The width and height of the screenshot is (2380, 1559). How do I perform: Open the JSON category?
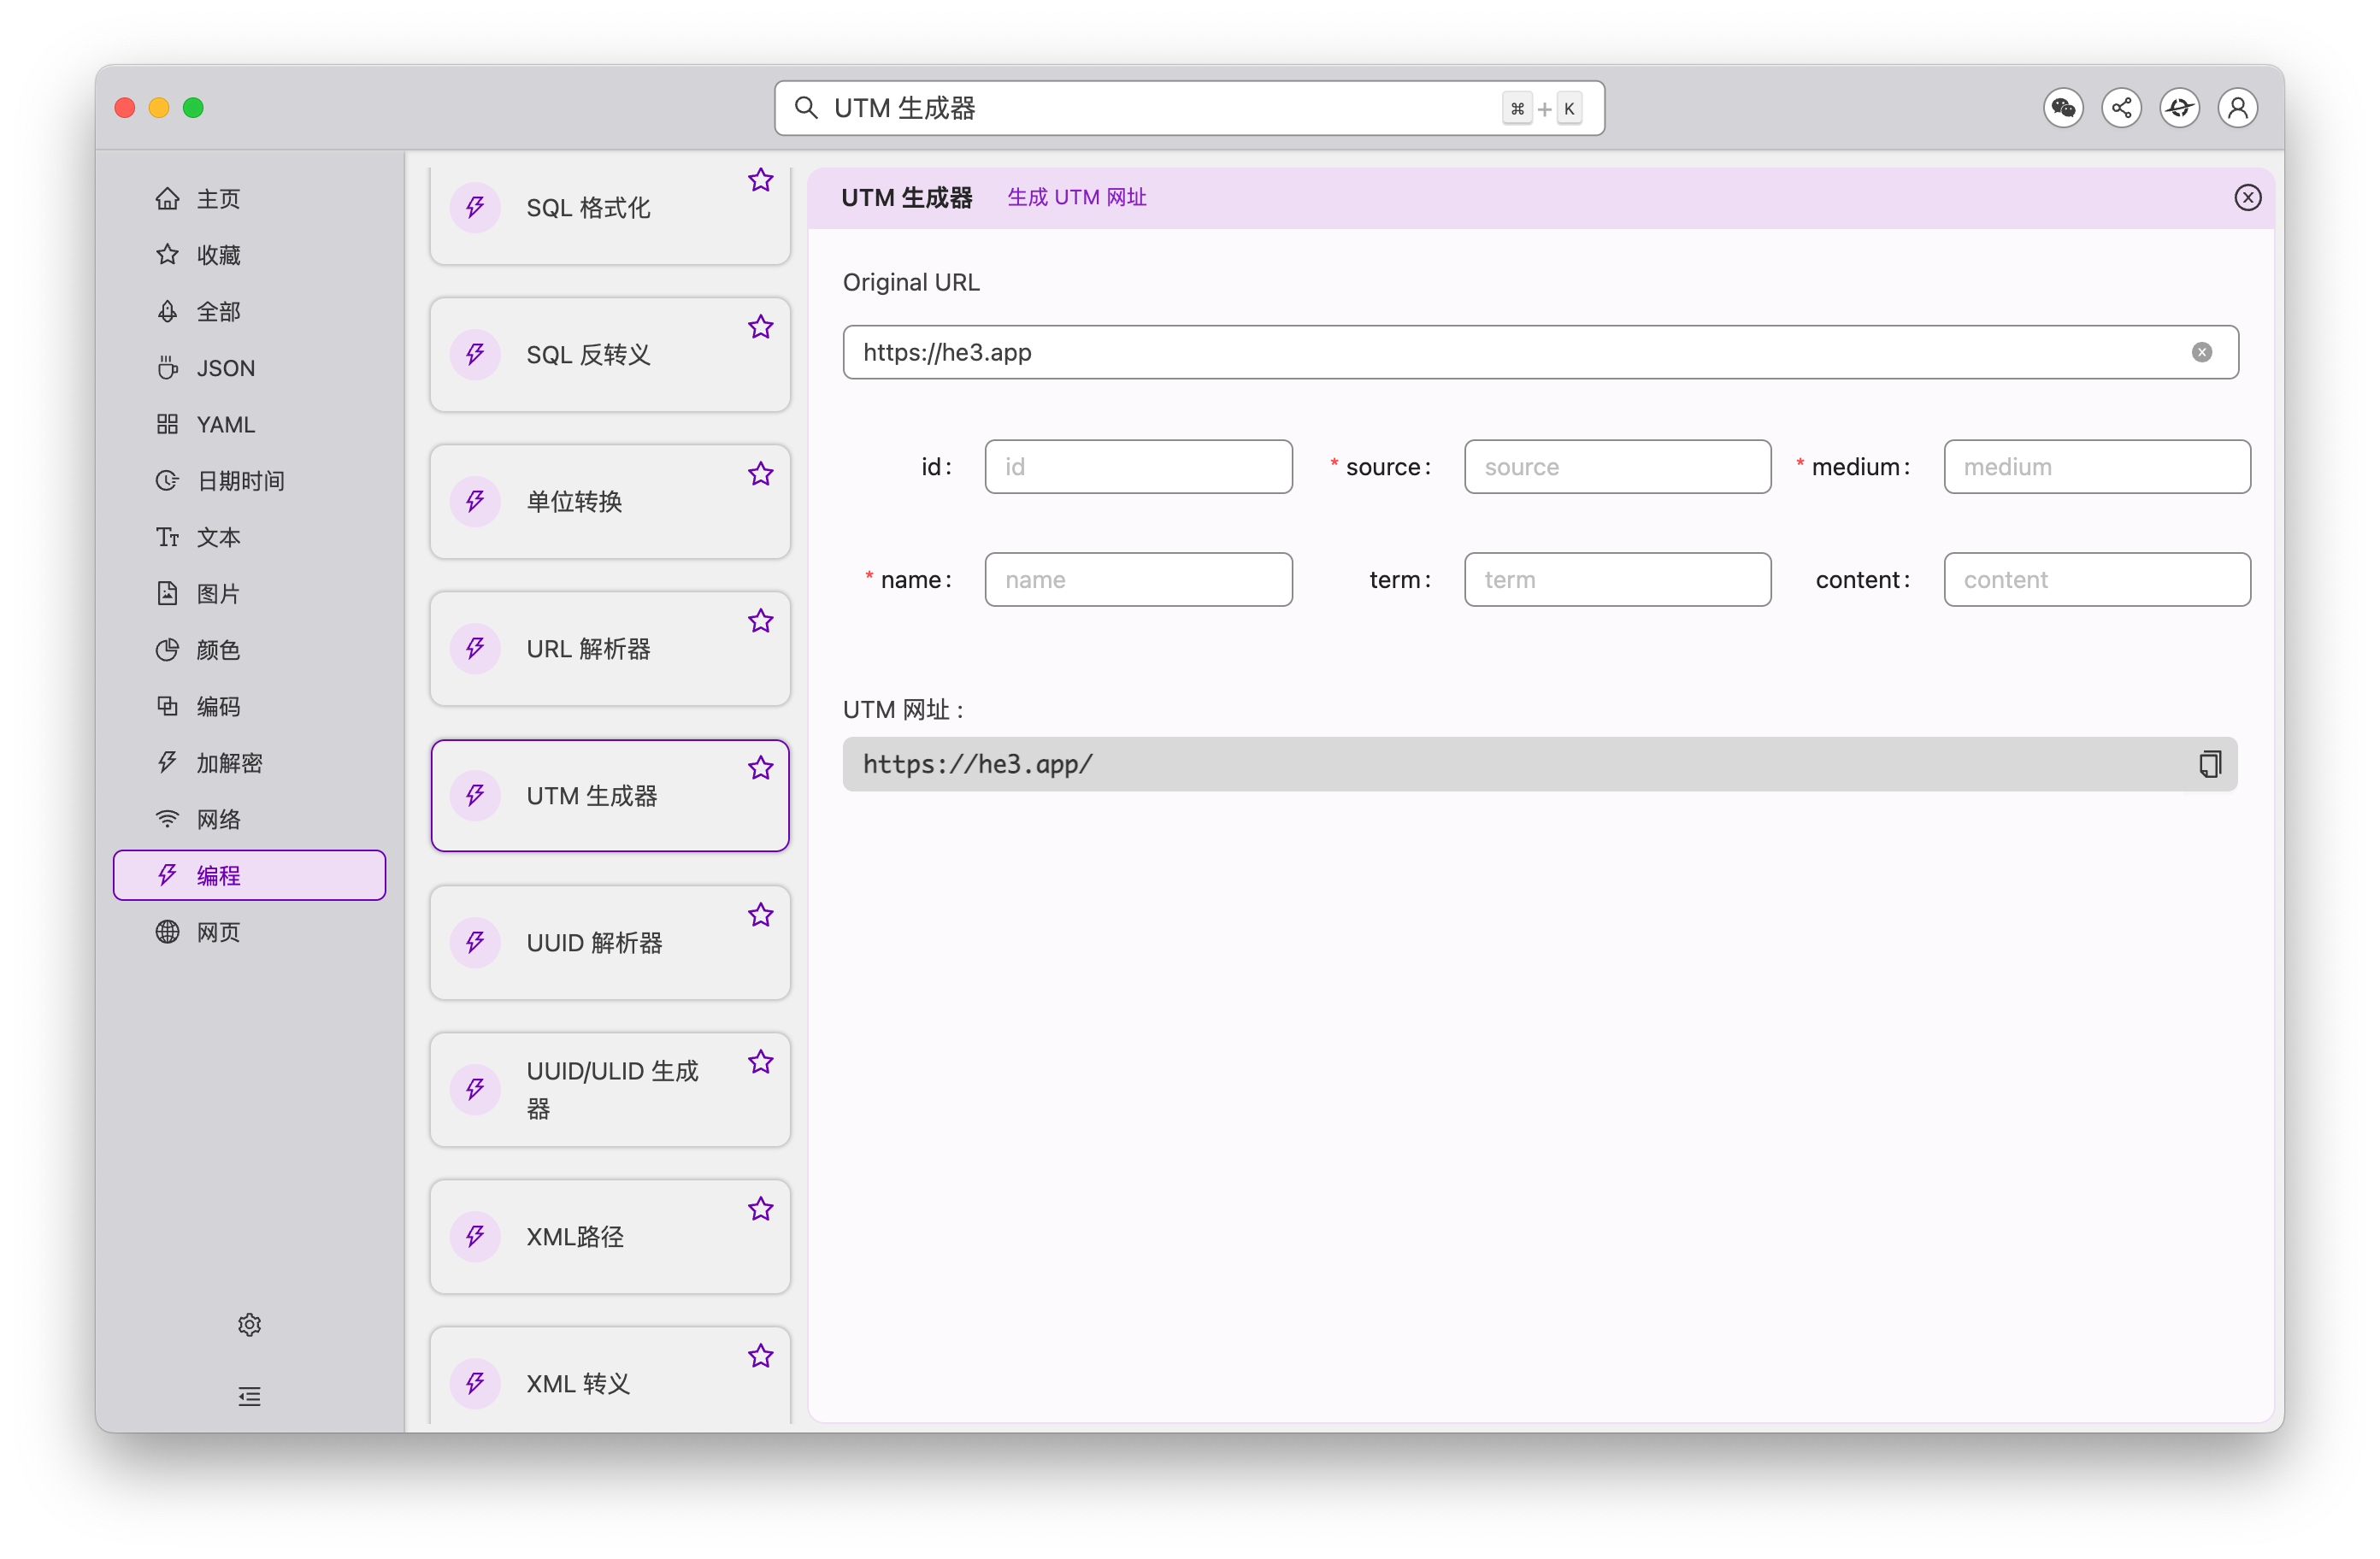[250, 368]
